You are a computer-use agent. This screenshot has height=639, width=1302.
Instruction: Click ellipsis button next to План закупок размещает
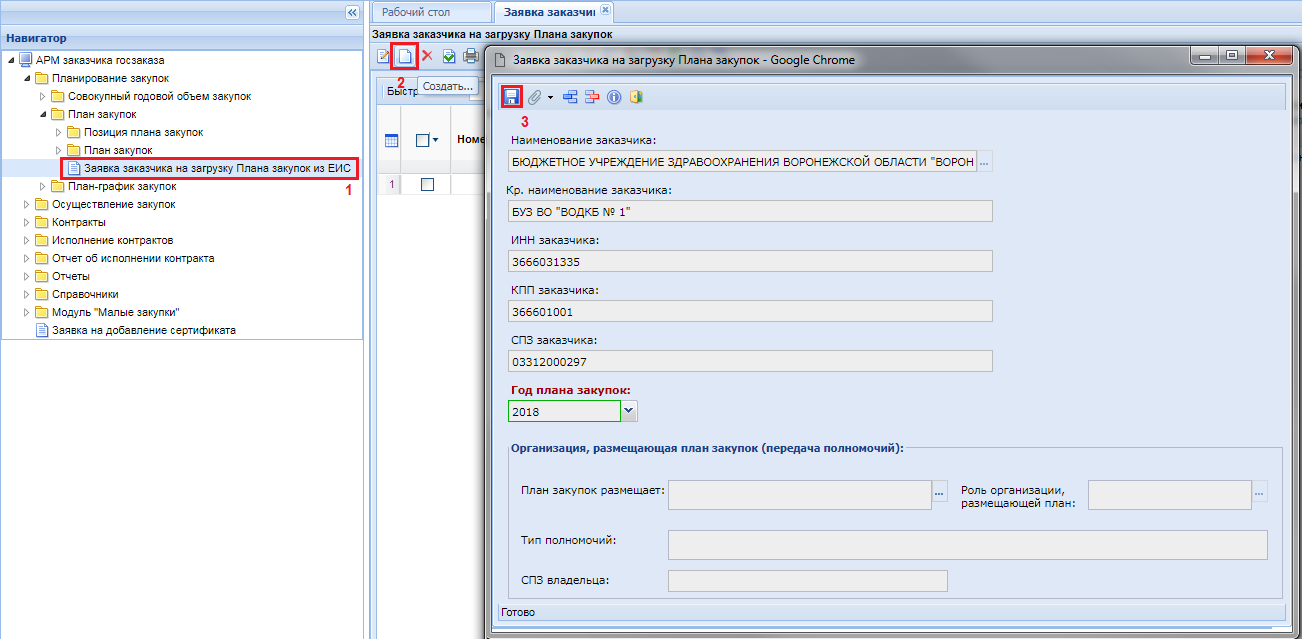[939, 491]
